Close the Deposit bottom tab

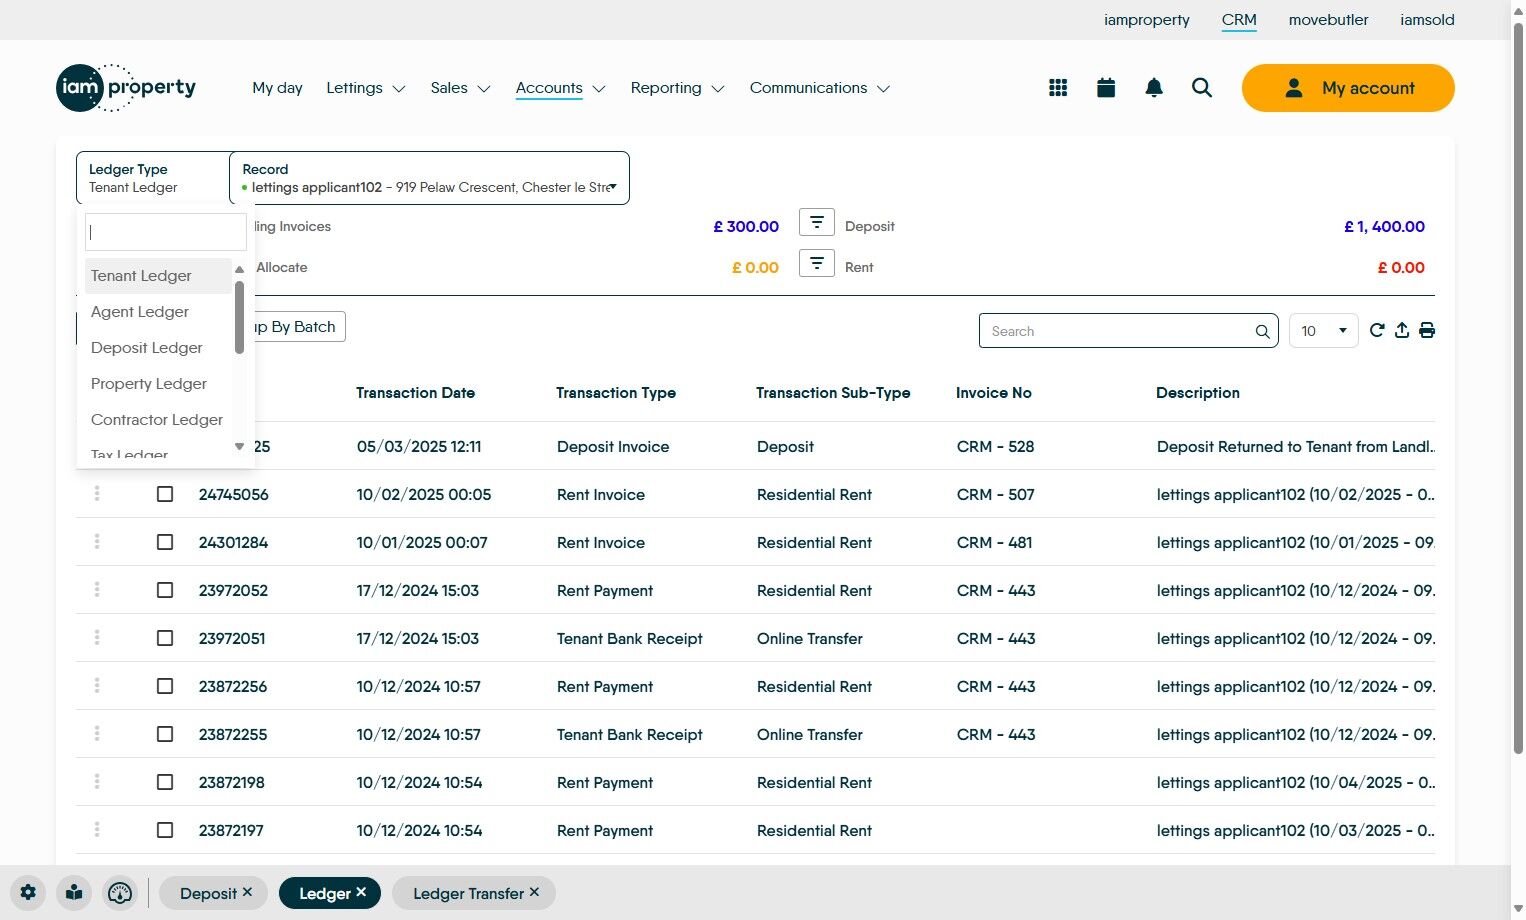(x=247, y=892)
